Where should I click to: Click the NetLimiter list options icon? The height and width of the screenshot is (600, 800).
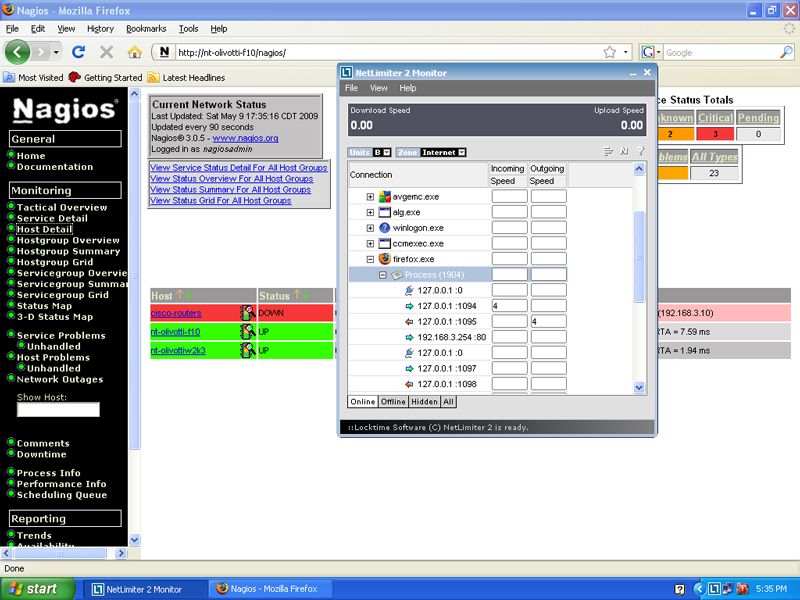(608, 151)
